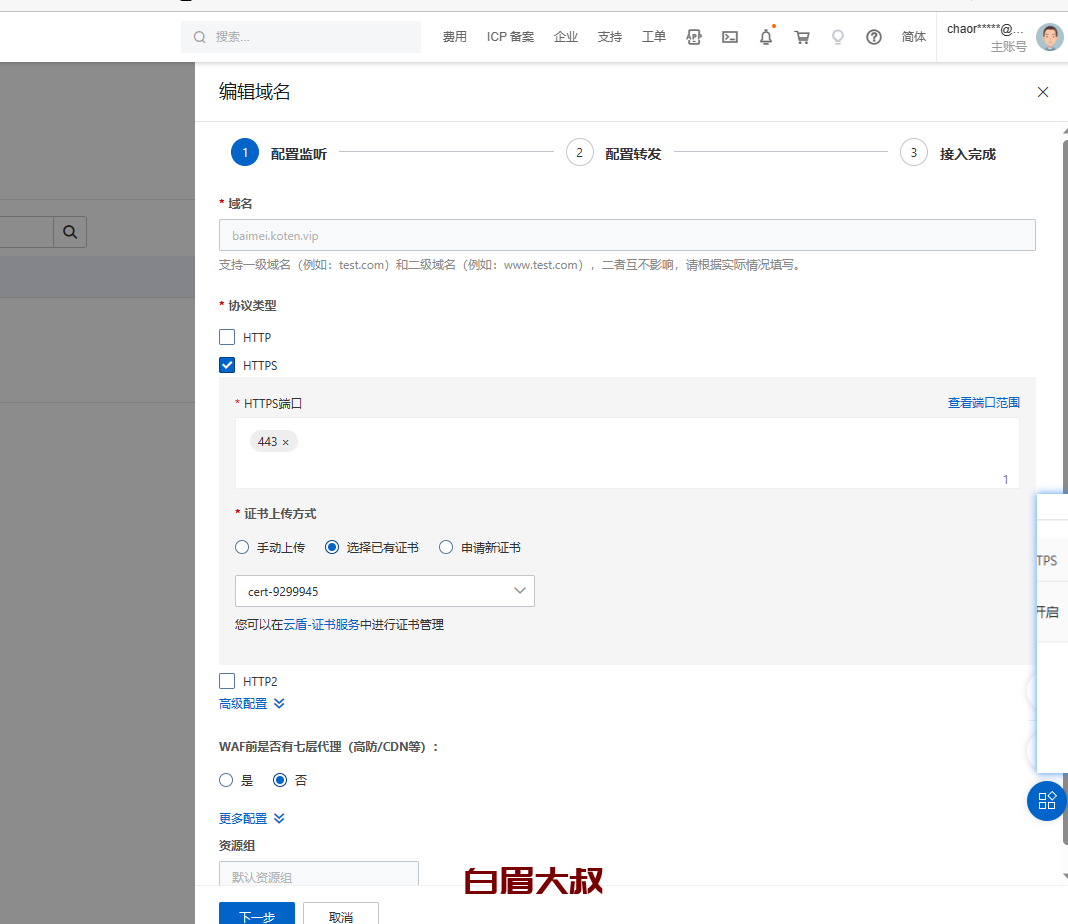Open the ICP 备案 menu

(x=510, y=37)
